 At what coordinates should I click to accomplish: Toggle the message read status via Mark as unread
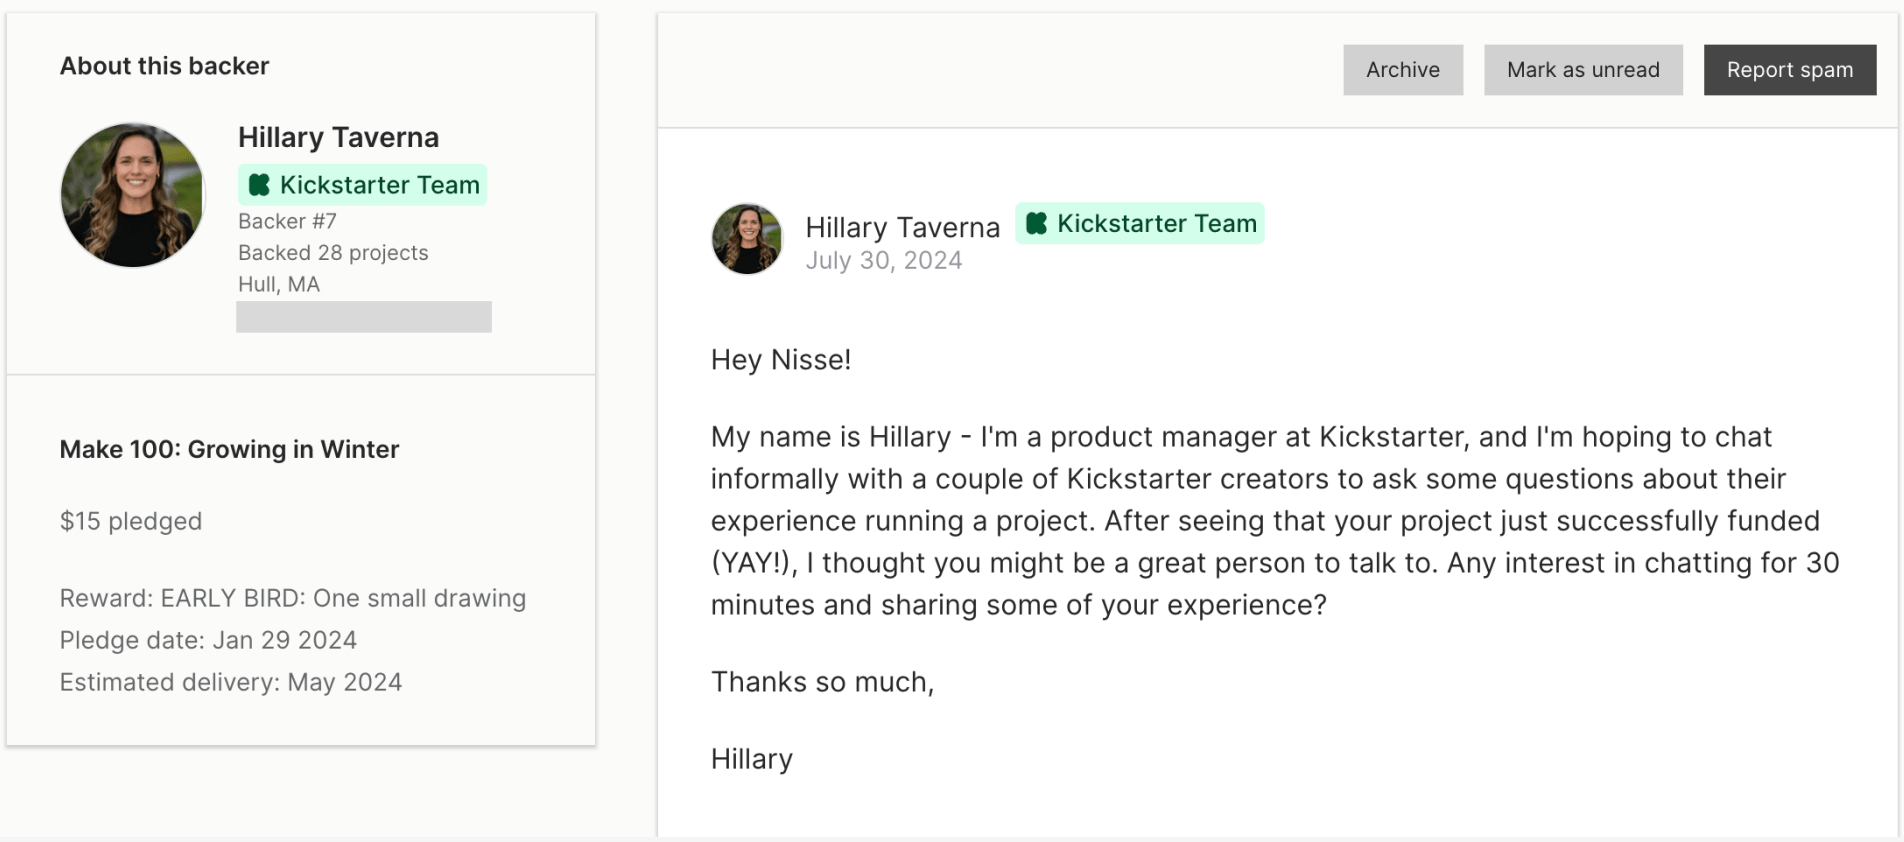1583,69
